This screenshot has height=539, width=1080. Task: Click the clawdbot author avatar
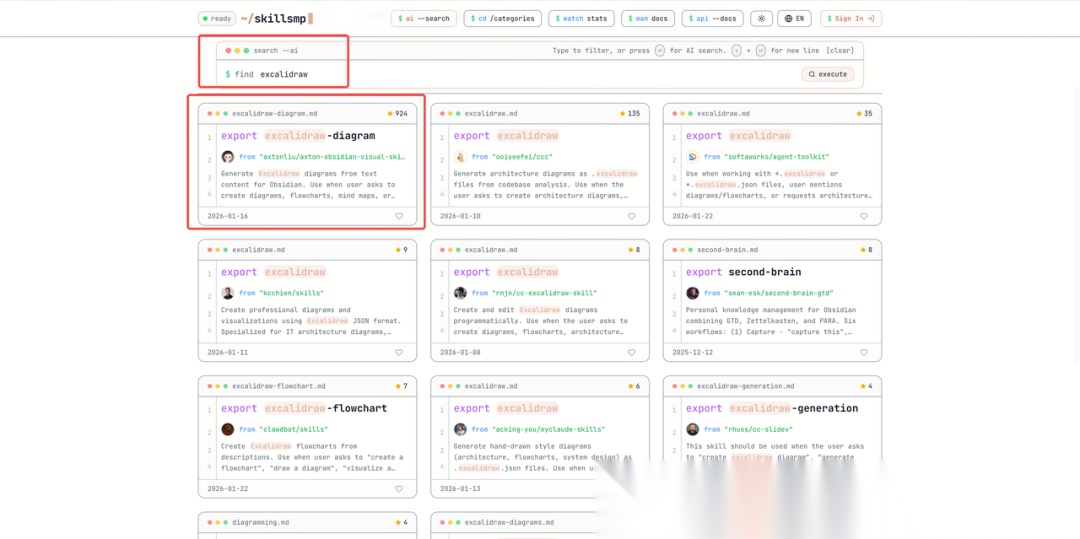228,430
